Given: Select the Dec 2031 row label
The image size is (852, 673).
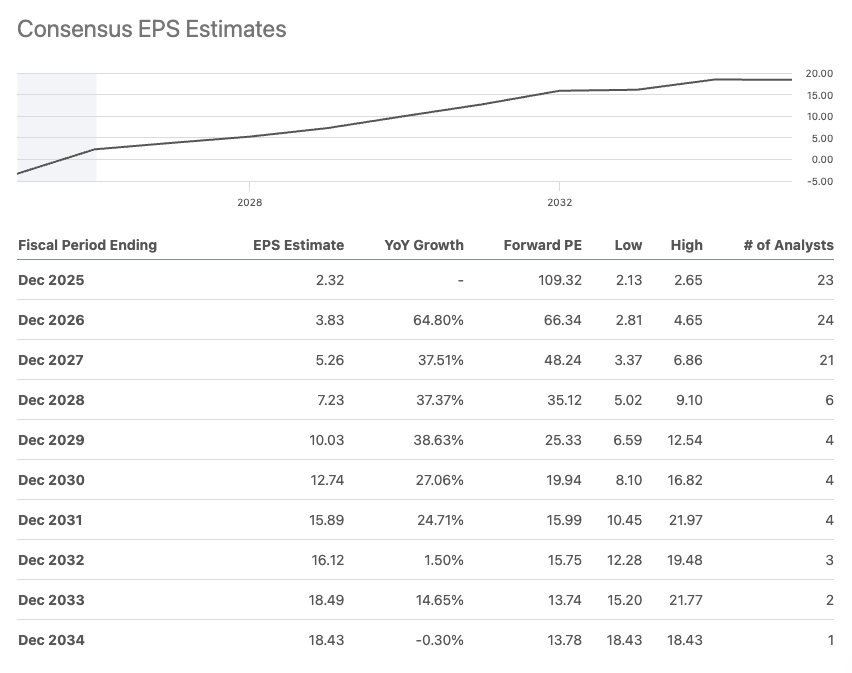Looking at the screenshot, I should point(51,520).
